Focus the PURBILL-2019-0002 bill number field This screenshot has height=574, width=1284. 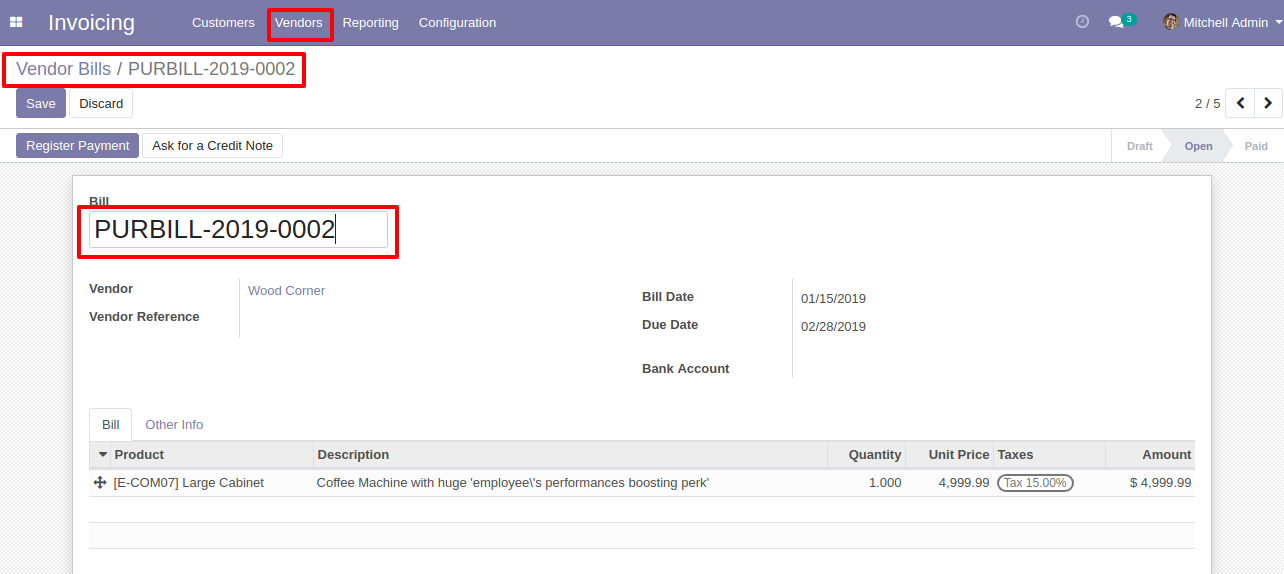(238, 230)
